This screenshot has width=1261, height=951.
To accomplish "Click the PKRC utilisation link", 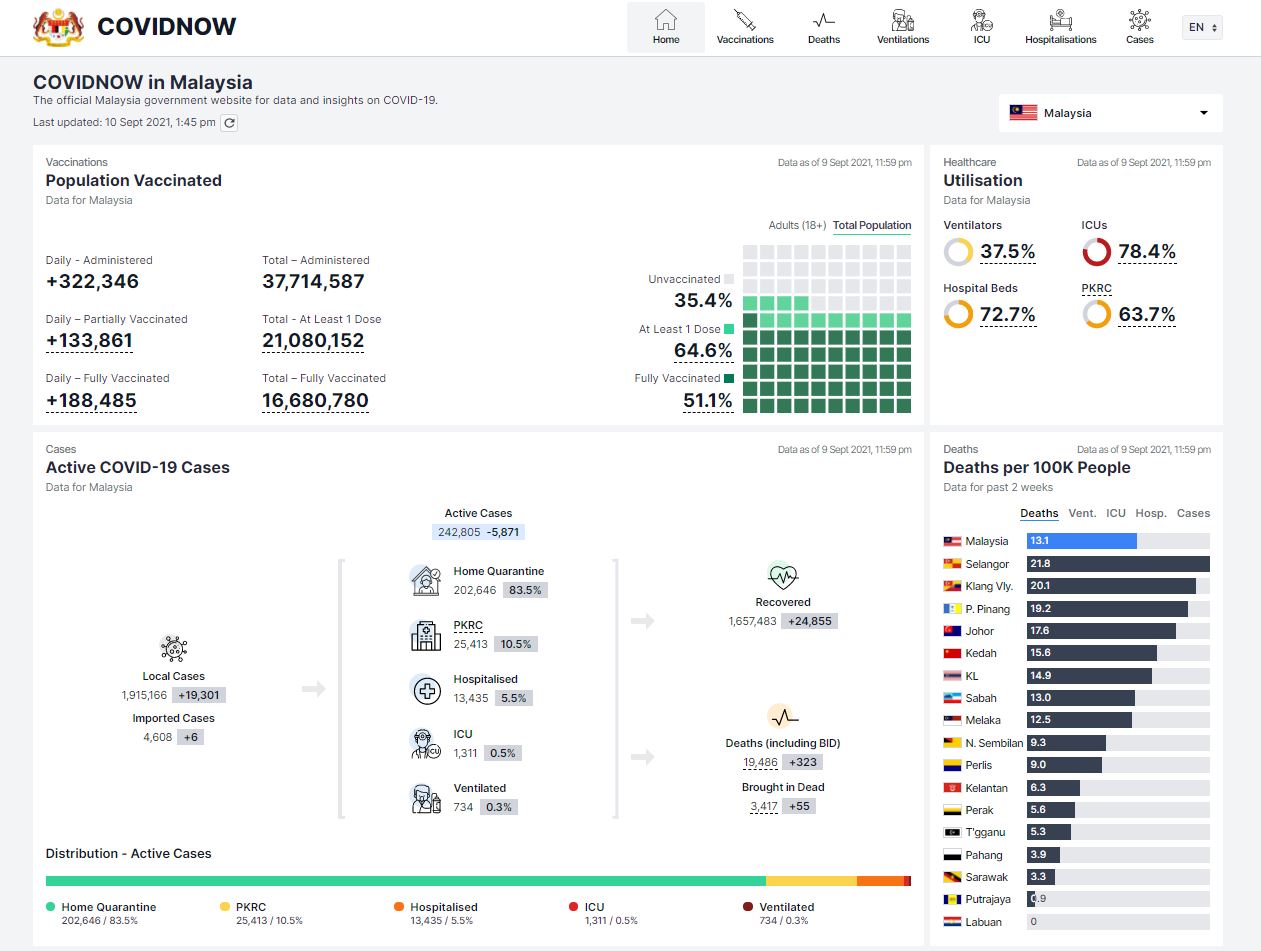I will 1096,288.
